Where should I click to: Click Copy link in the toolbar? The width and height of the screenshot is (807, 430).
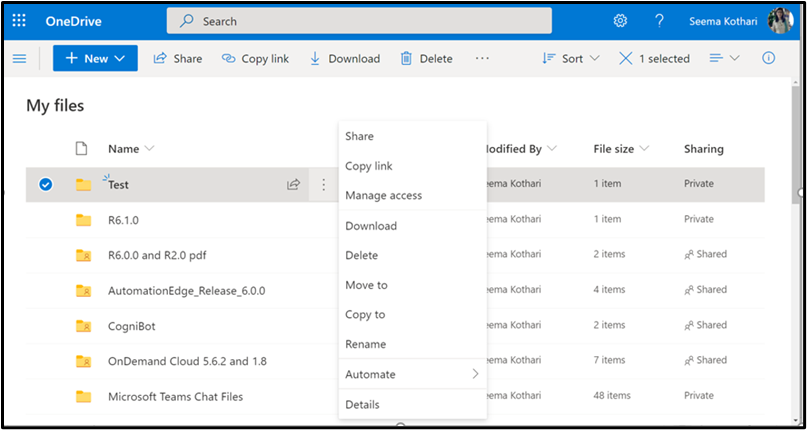coord(255,58)
